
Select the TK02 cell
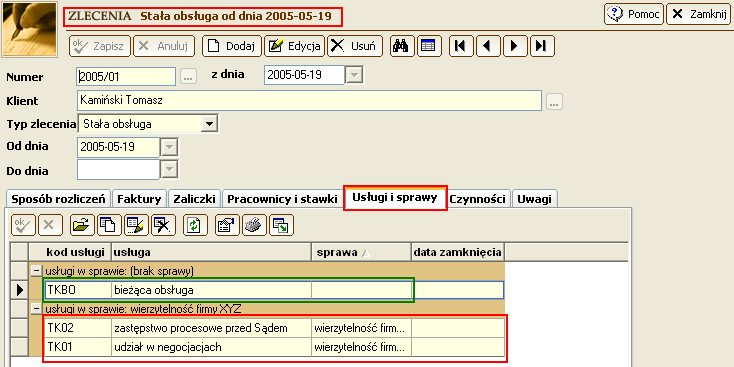pos(78,328)
